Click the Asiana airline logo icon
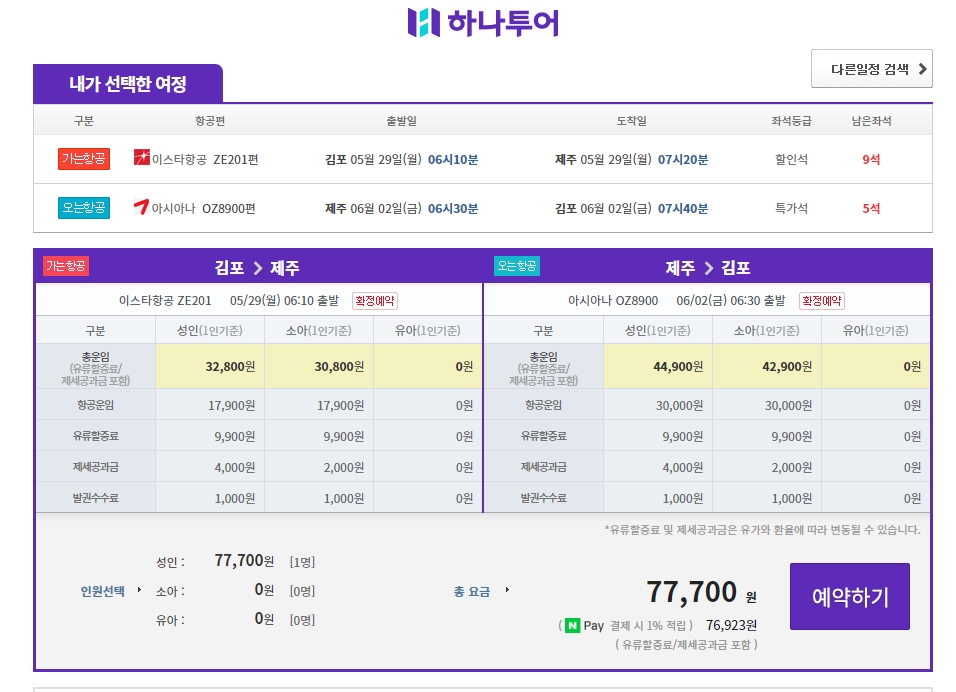 (141, 207)
